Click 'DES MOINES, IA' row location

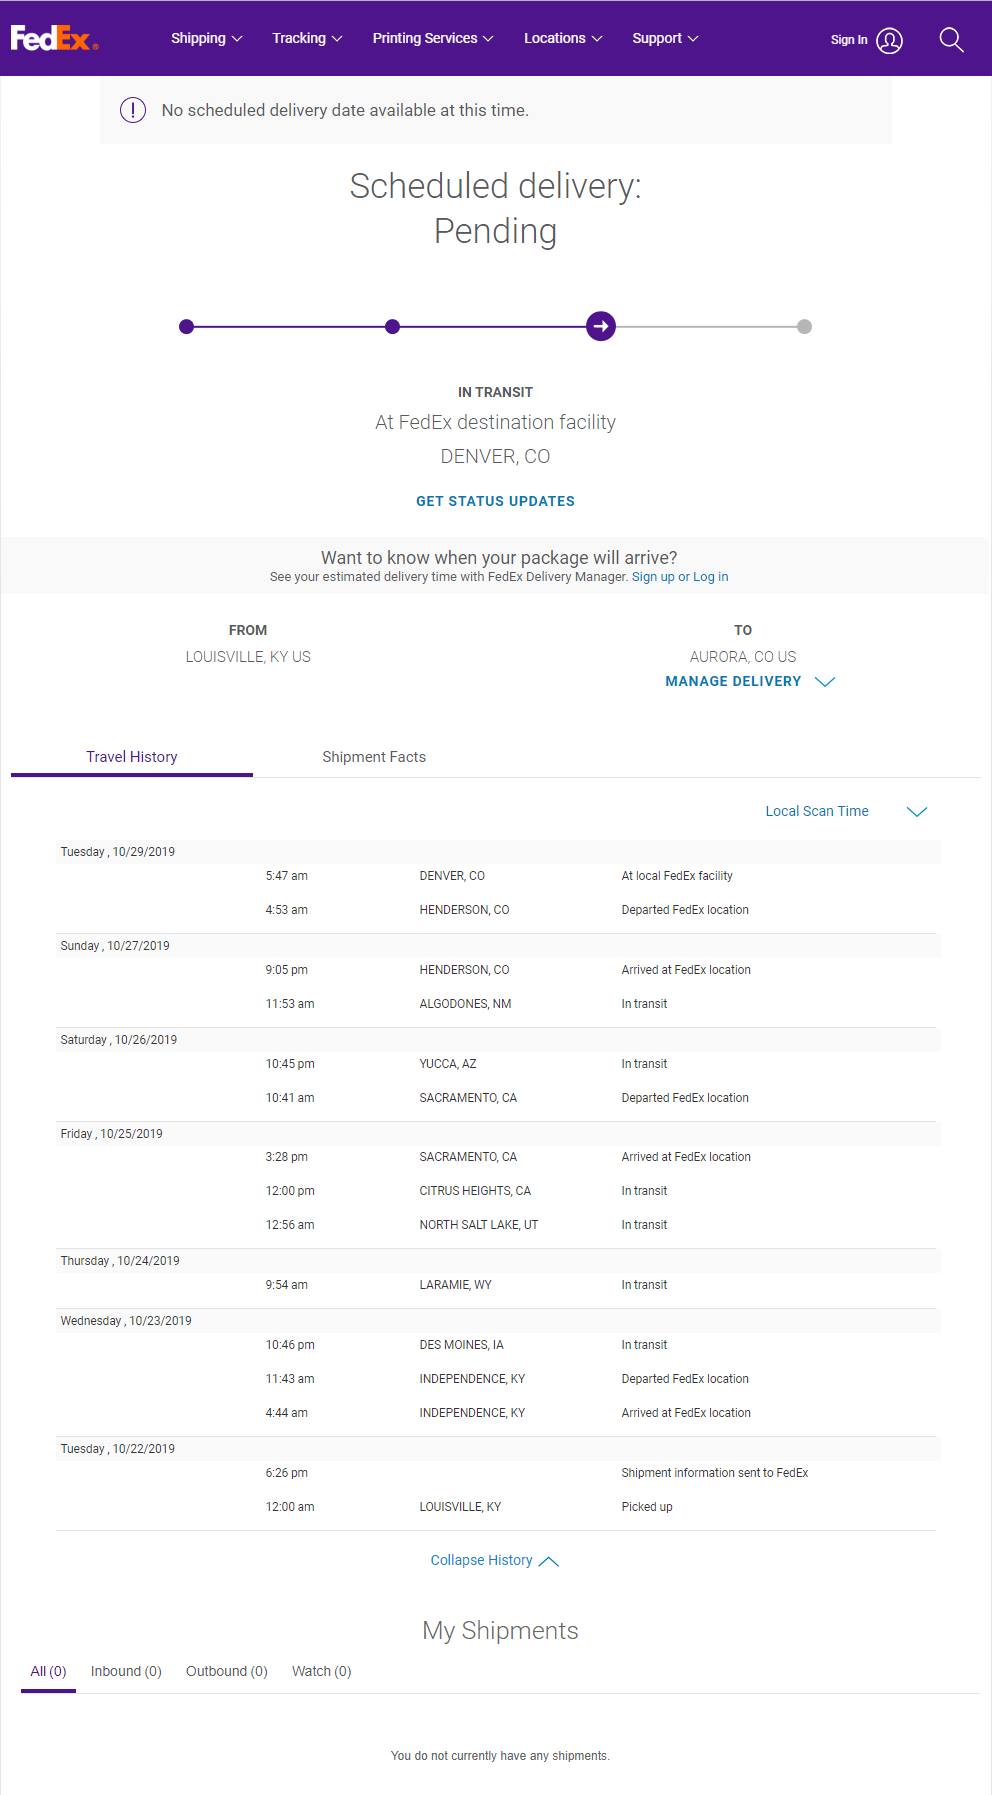click(x=462, y=1345)
